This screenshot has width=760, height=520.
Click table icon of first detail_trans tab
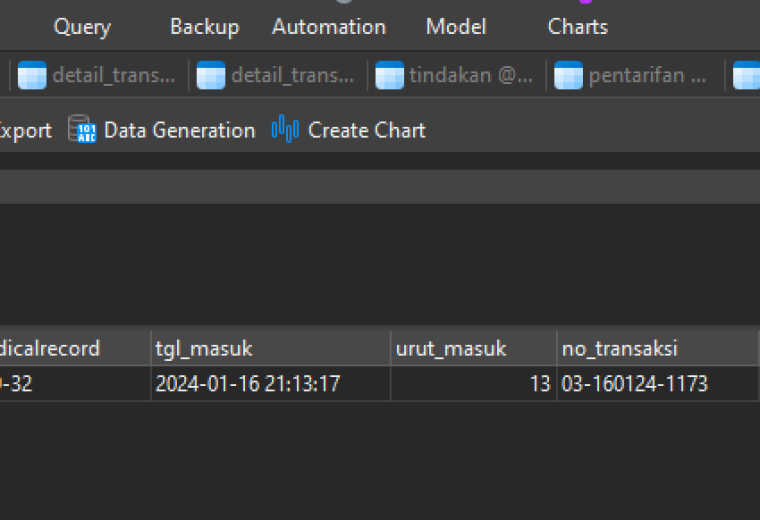pyautogui.click(x=32, y=75)
